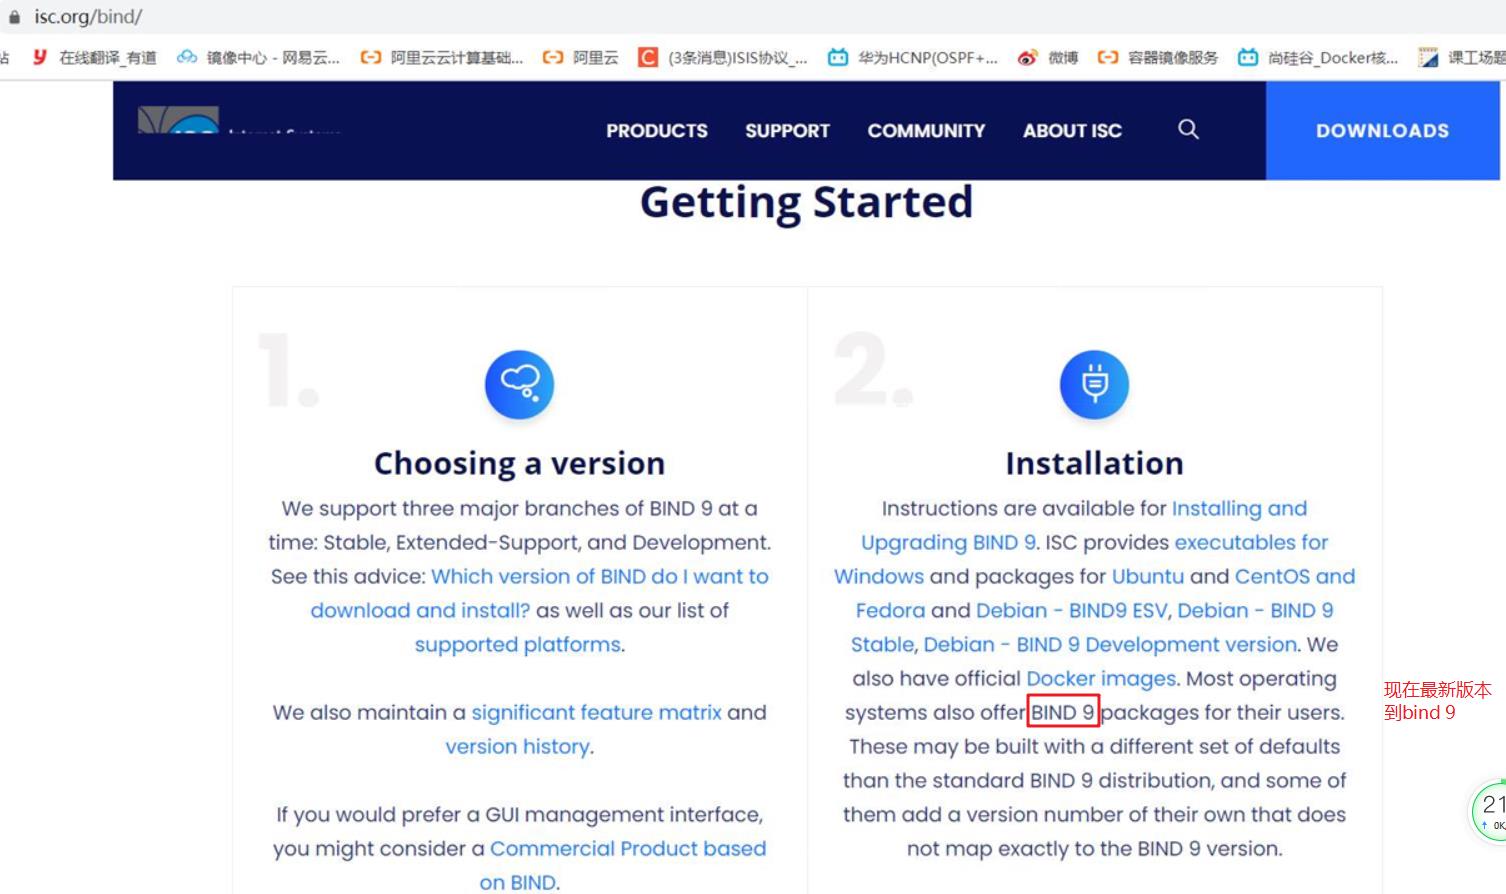
Task: Open the 阿里云云计算基础 bookmark
Action: [442, 57]
